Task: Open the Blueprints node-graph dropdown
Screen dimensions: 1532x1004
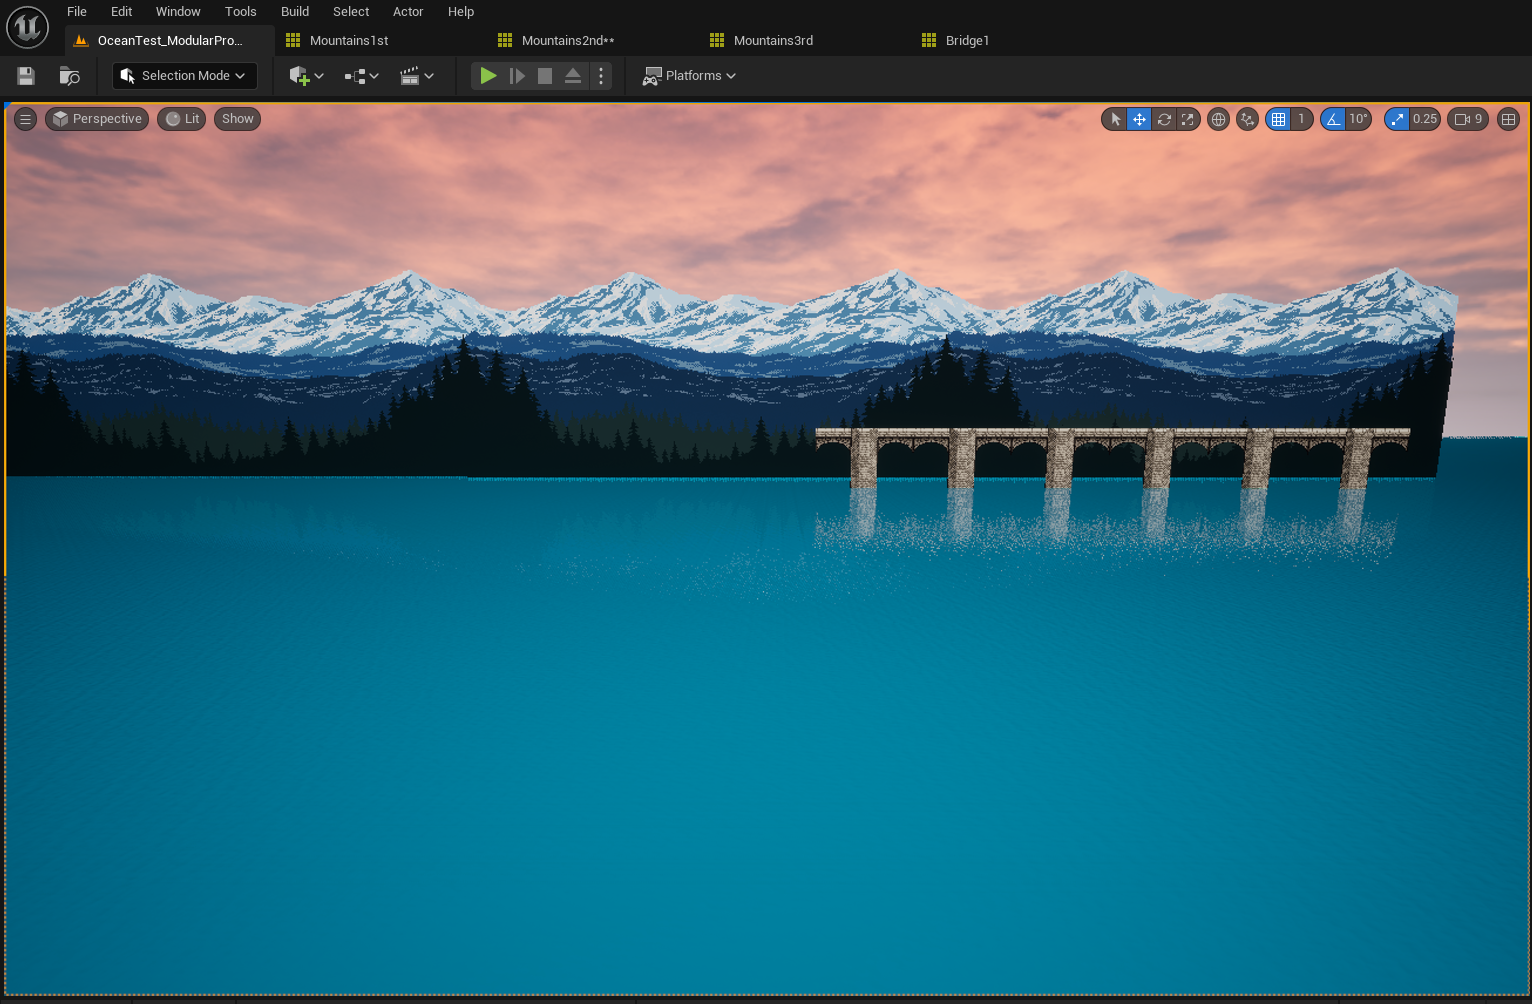Action: (x=361, y=76)
